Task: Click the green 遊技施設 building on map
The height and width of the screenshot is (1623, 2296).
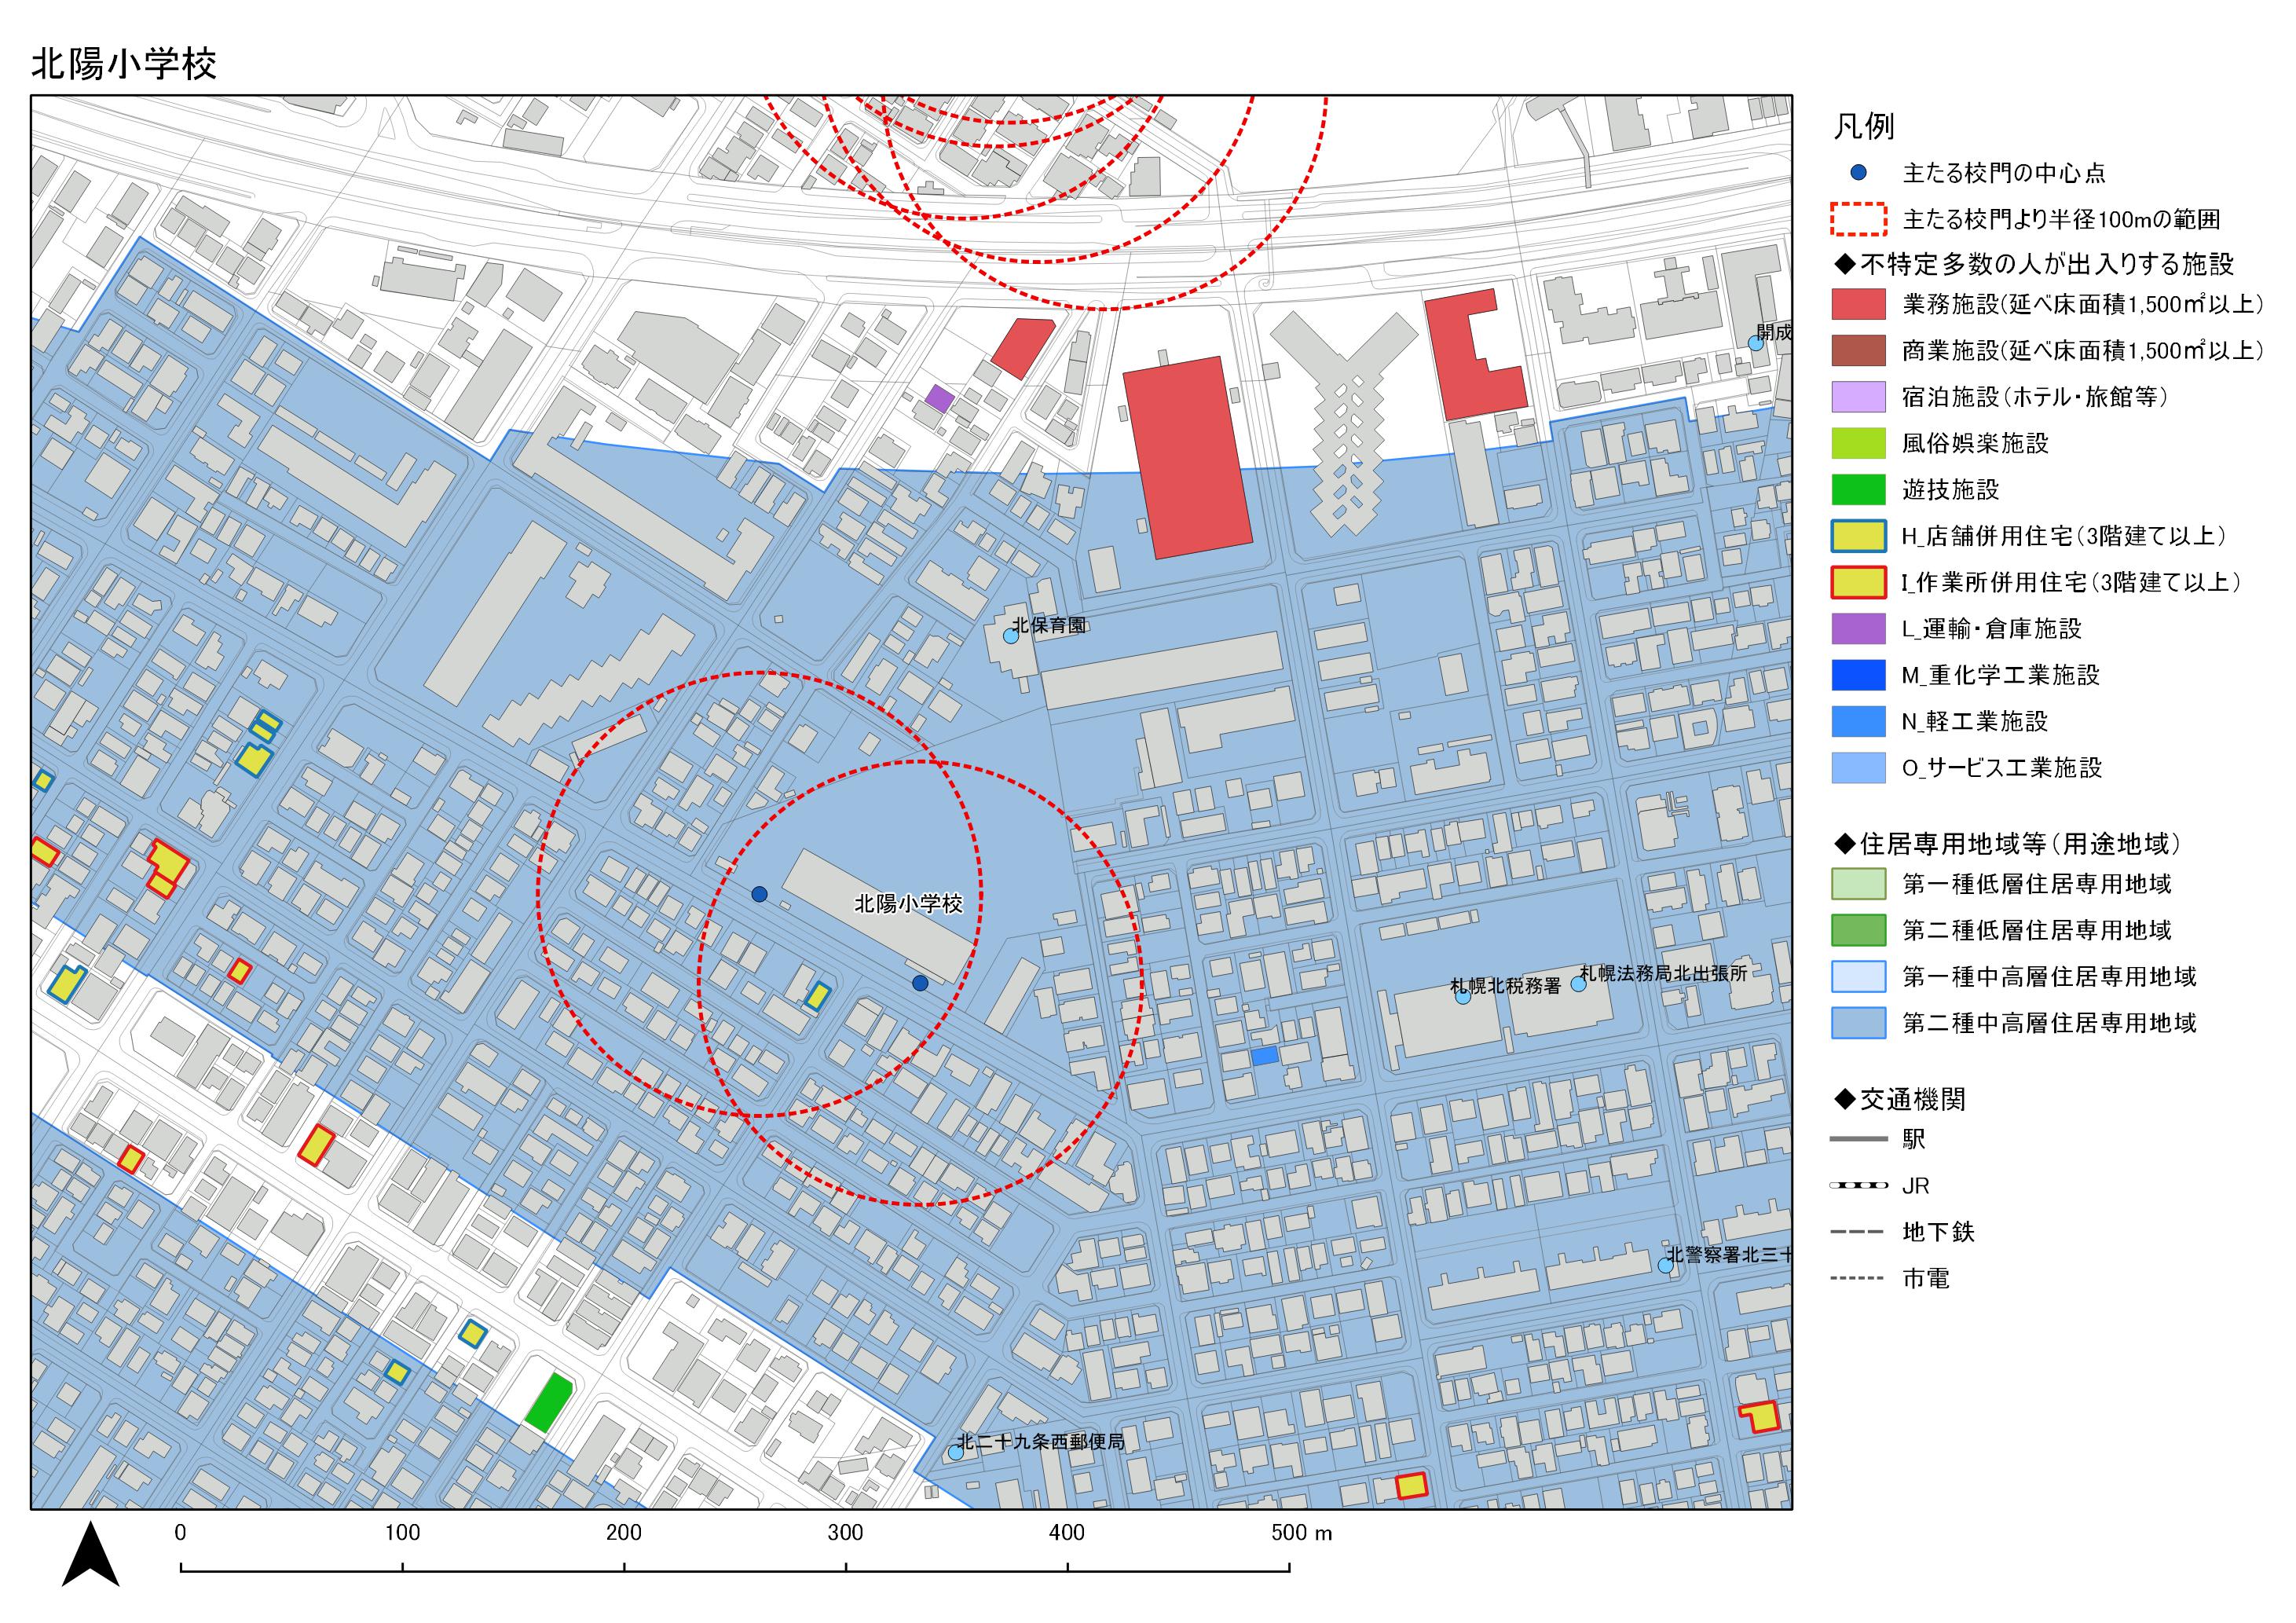Action: click(549, 1402)
